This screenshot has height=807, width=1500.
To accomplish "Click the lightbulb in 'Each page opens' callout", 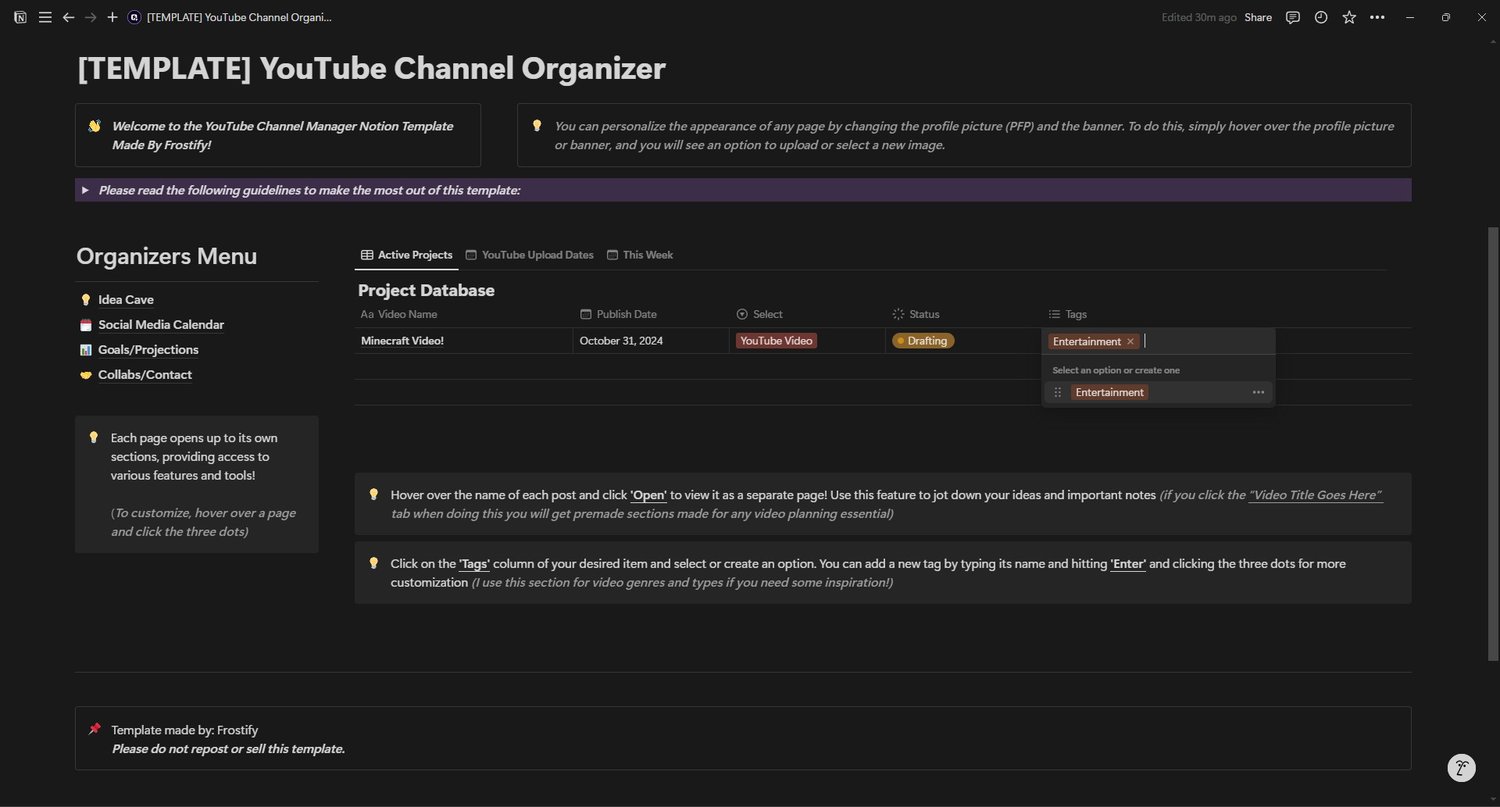I will pyautogui.click(x=94, y=438).
